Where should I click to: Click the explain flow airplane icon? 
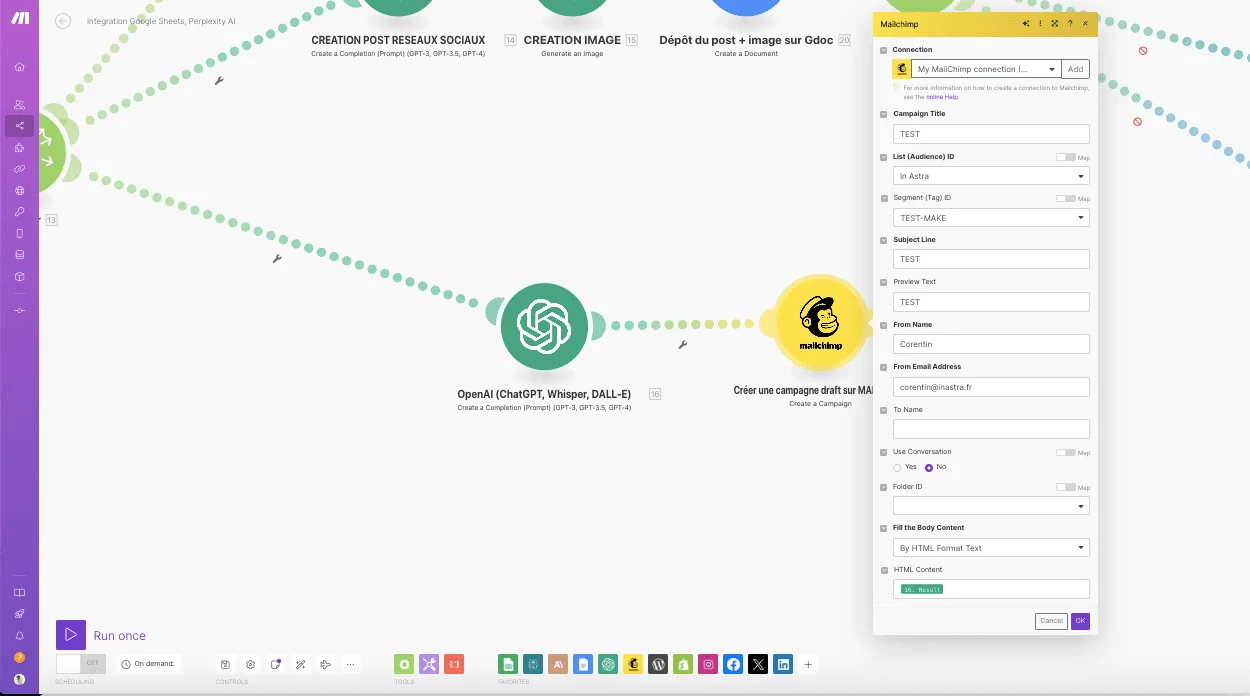pyautogui.click(x=325, y=664)
